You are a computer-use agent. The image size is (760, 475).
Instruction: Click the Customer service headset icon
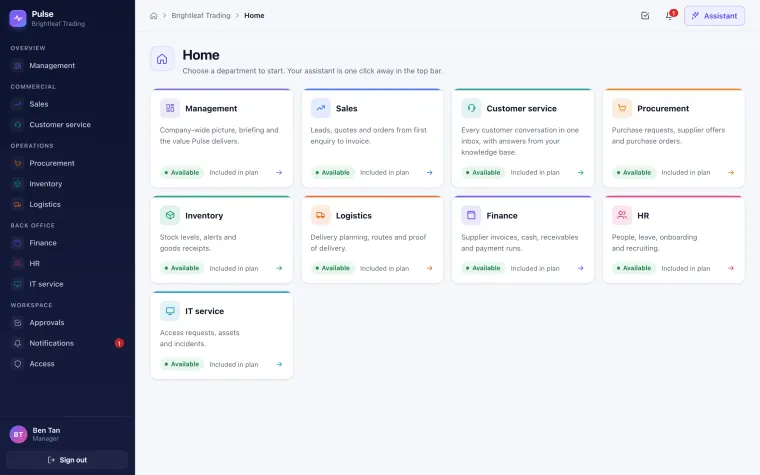(471, 108)
